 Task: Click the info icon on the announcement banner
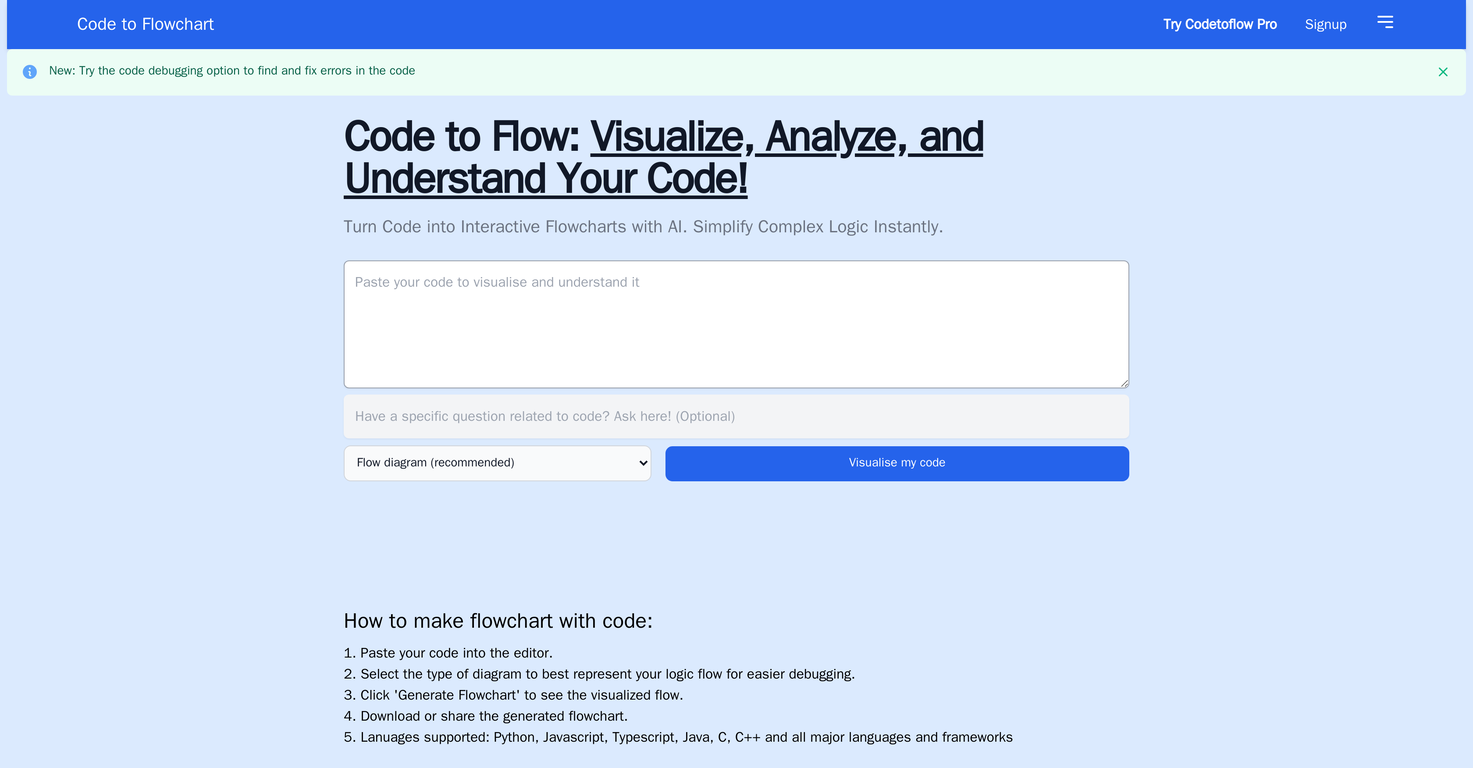tap(29, 71)
